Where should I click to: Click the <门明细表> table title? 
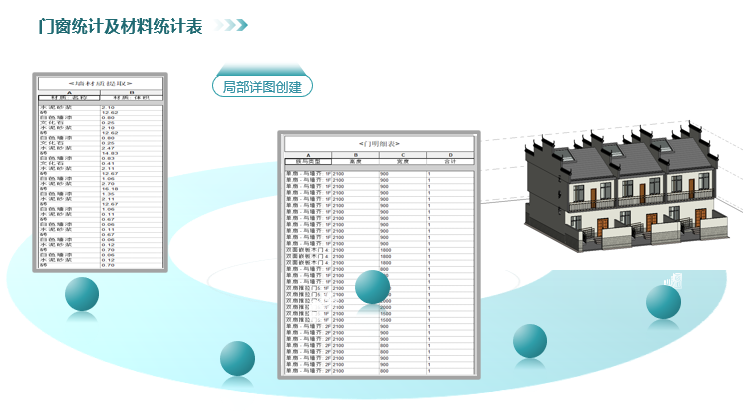379,143
